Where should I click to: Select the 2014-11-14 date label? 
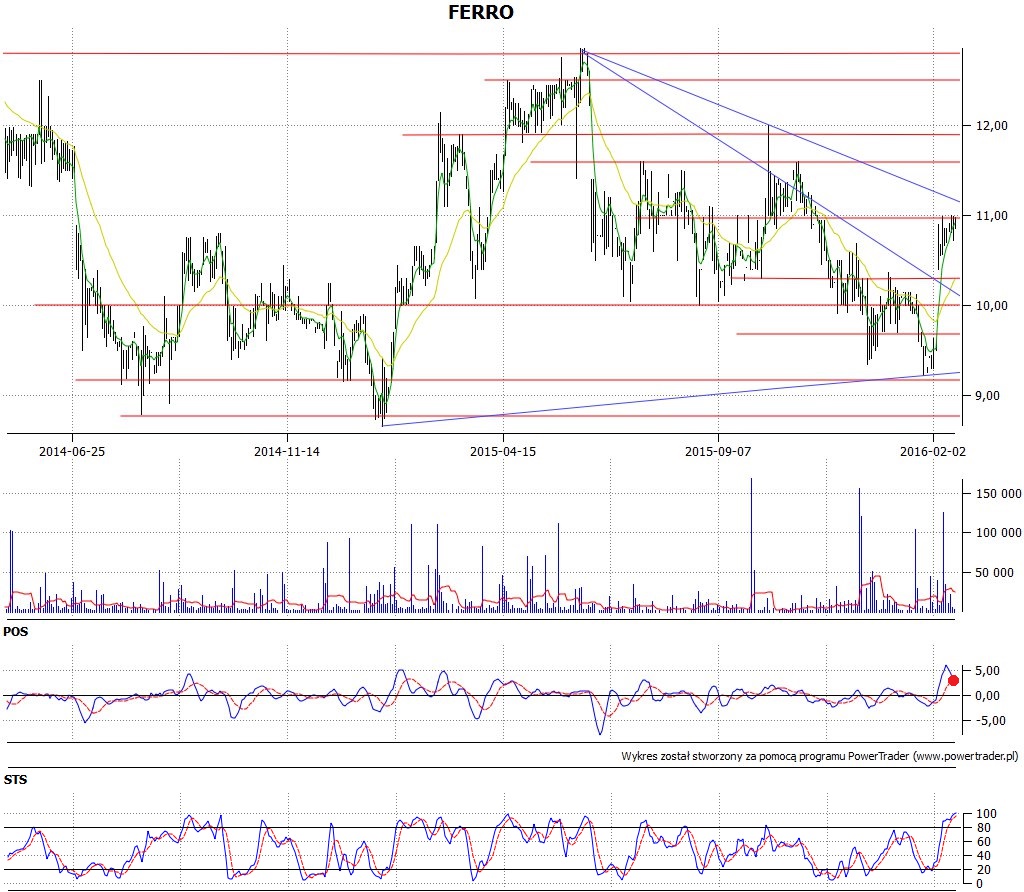coord(287,451)
